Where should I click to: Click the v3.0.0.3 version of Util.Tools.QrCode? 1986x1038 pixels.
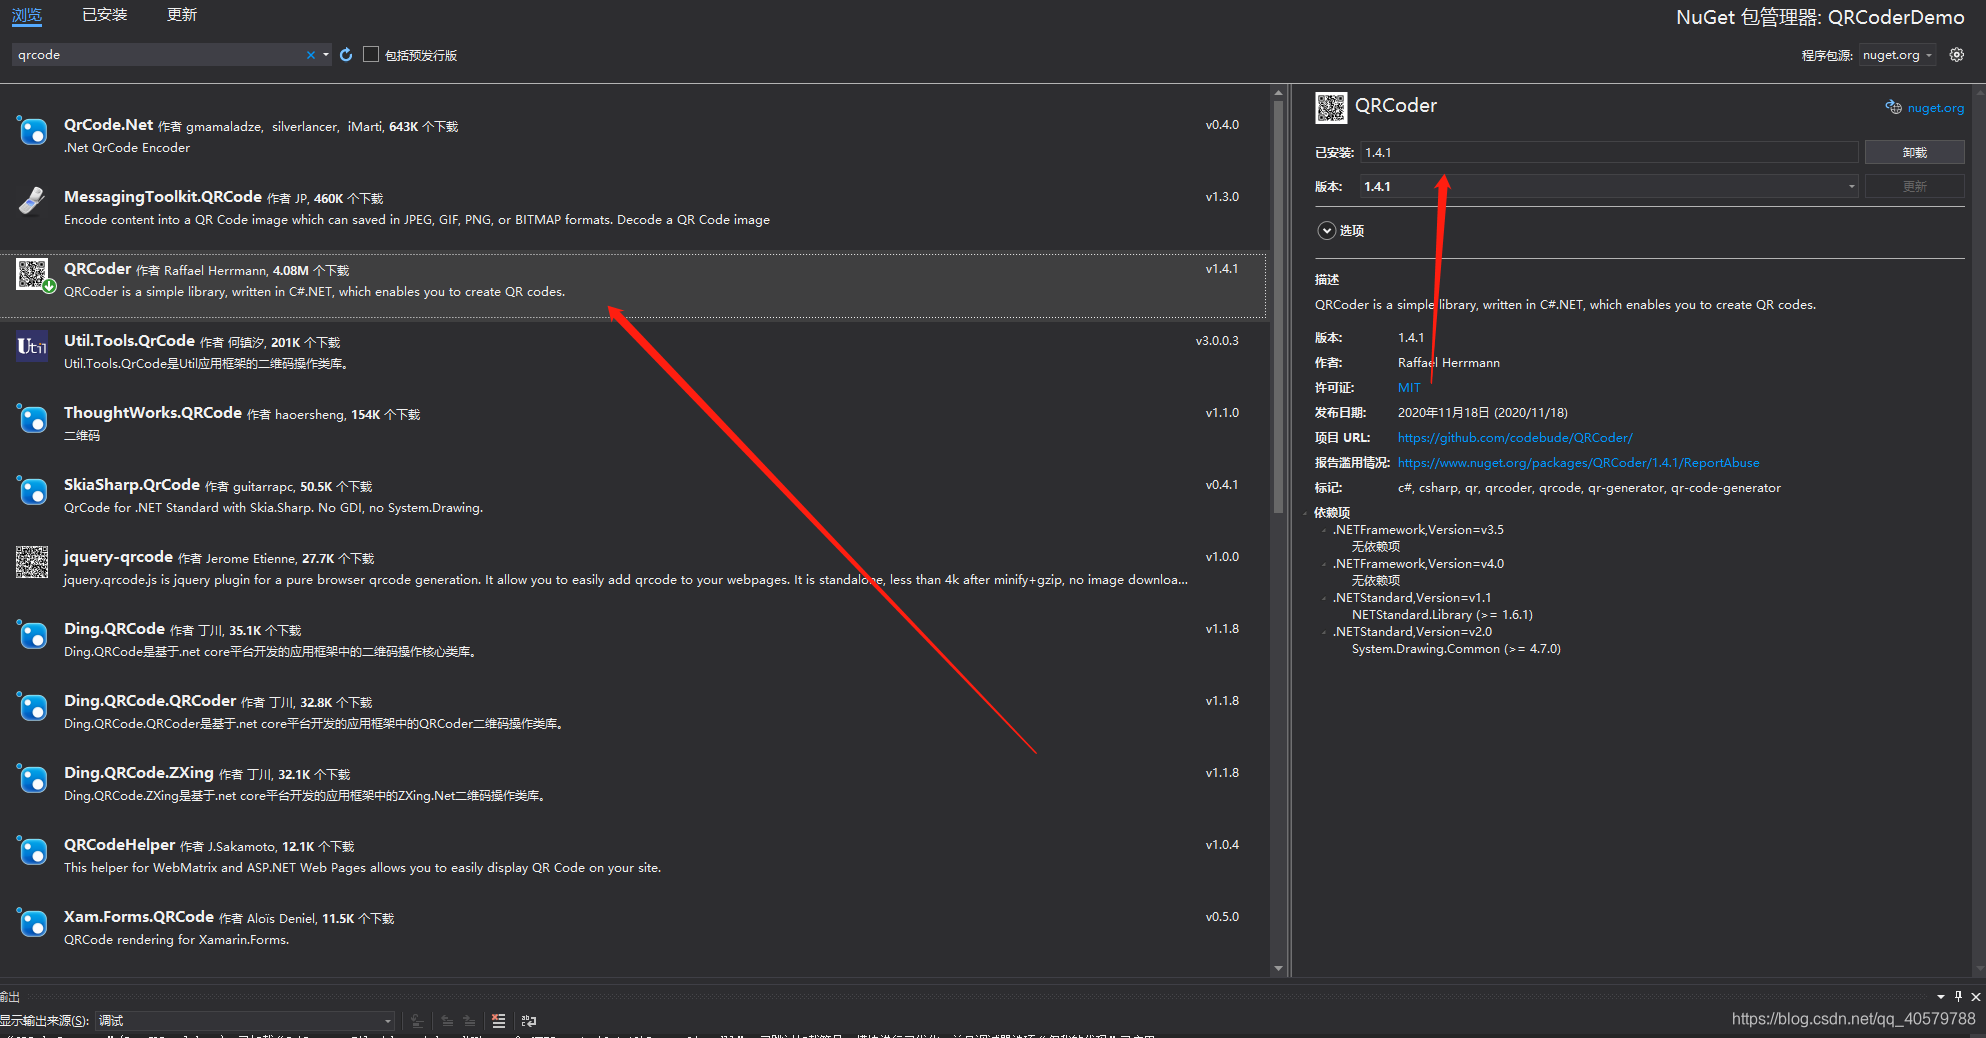[x=1217, y=341]
